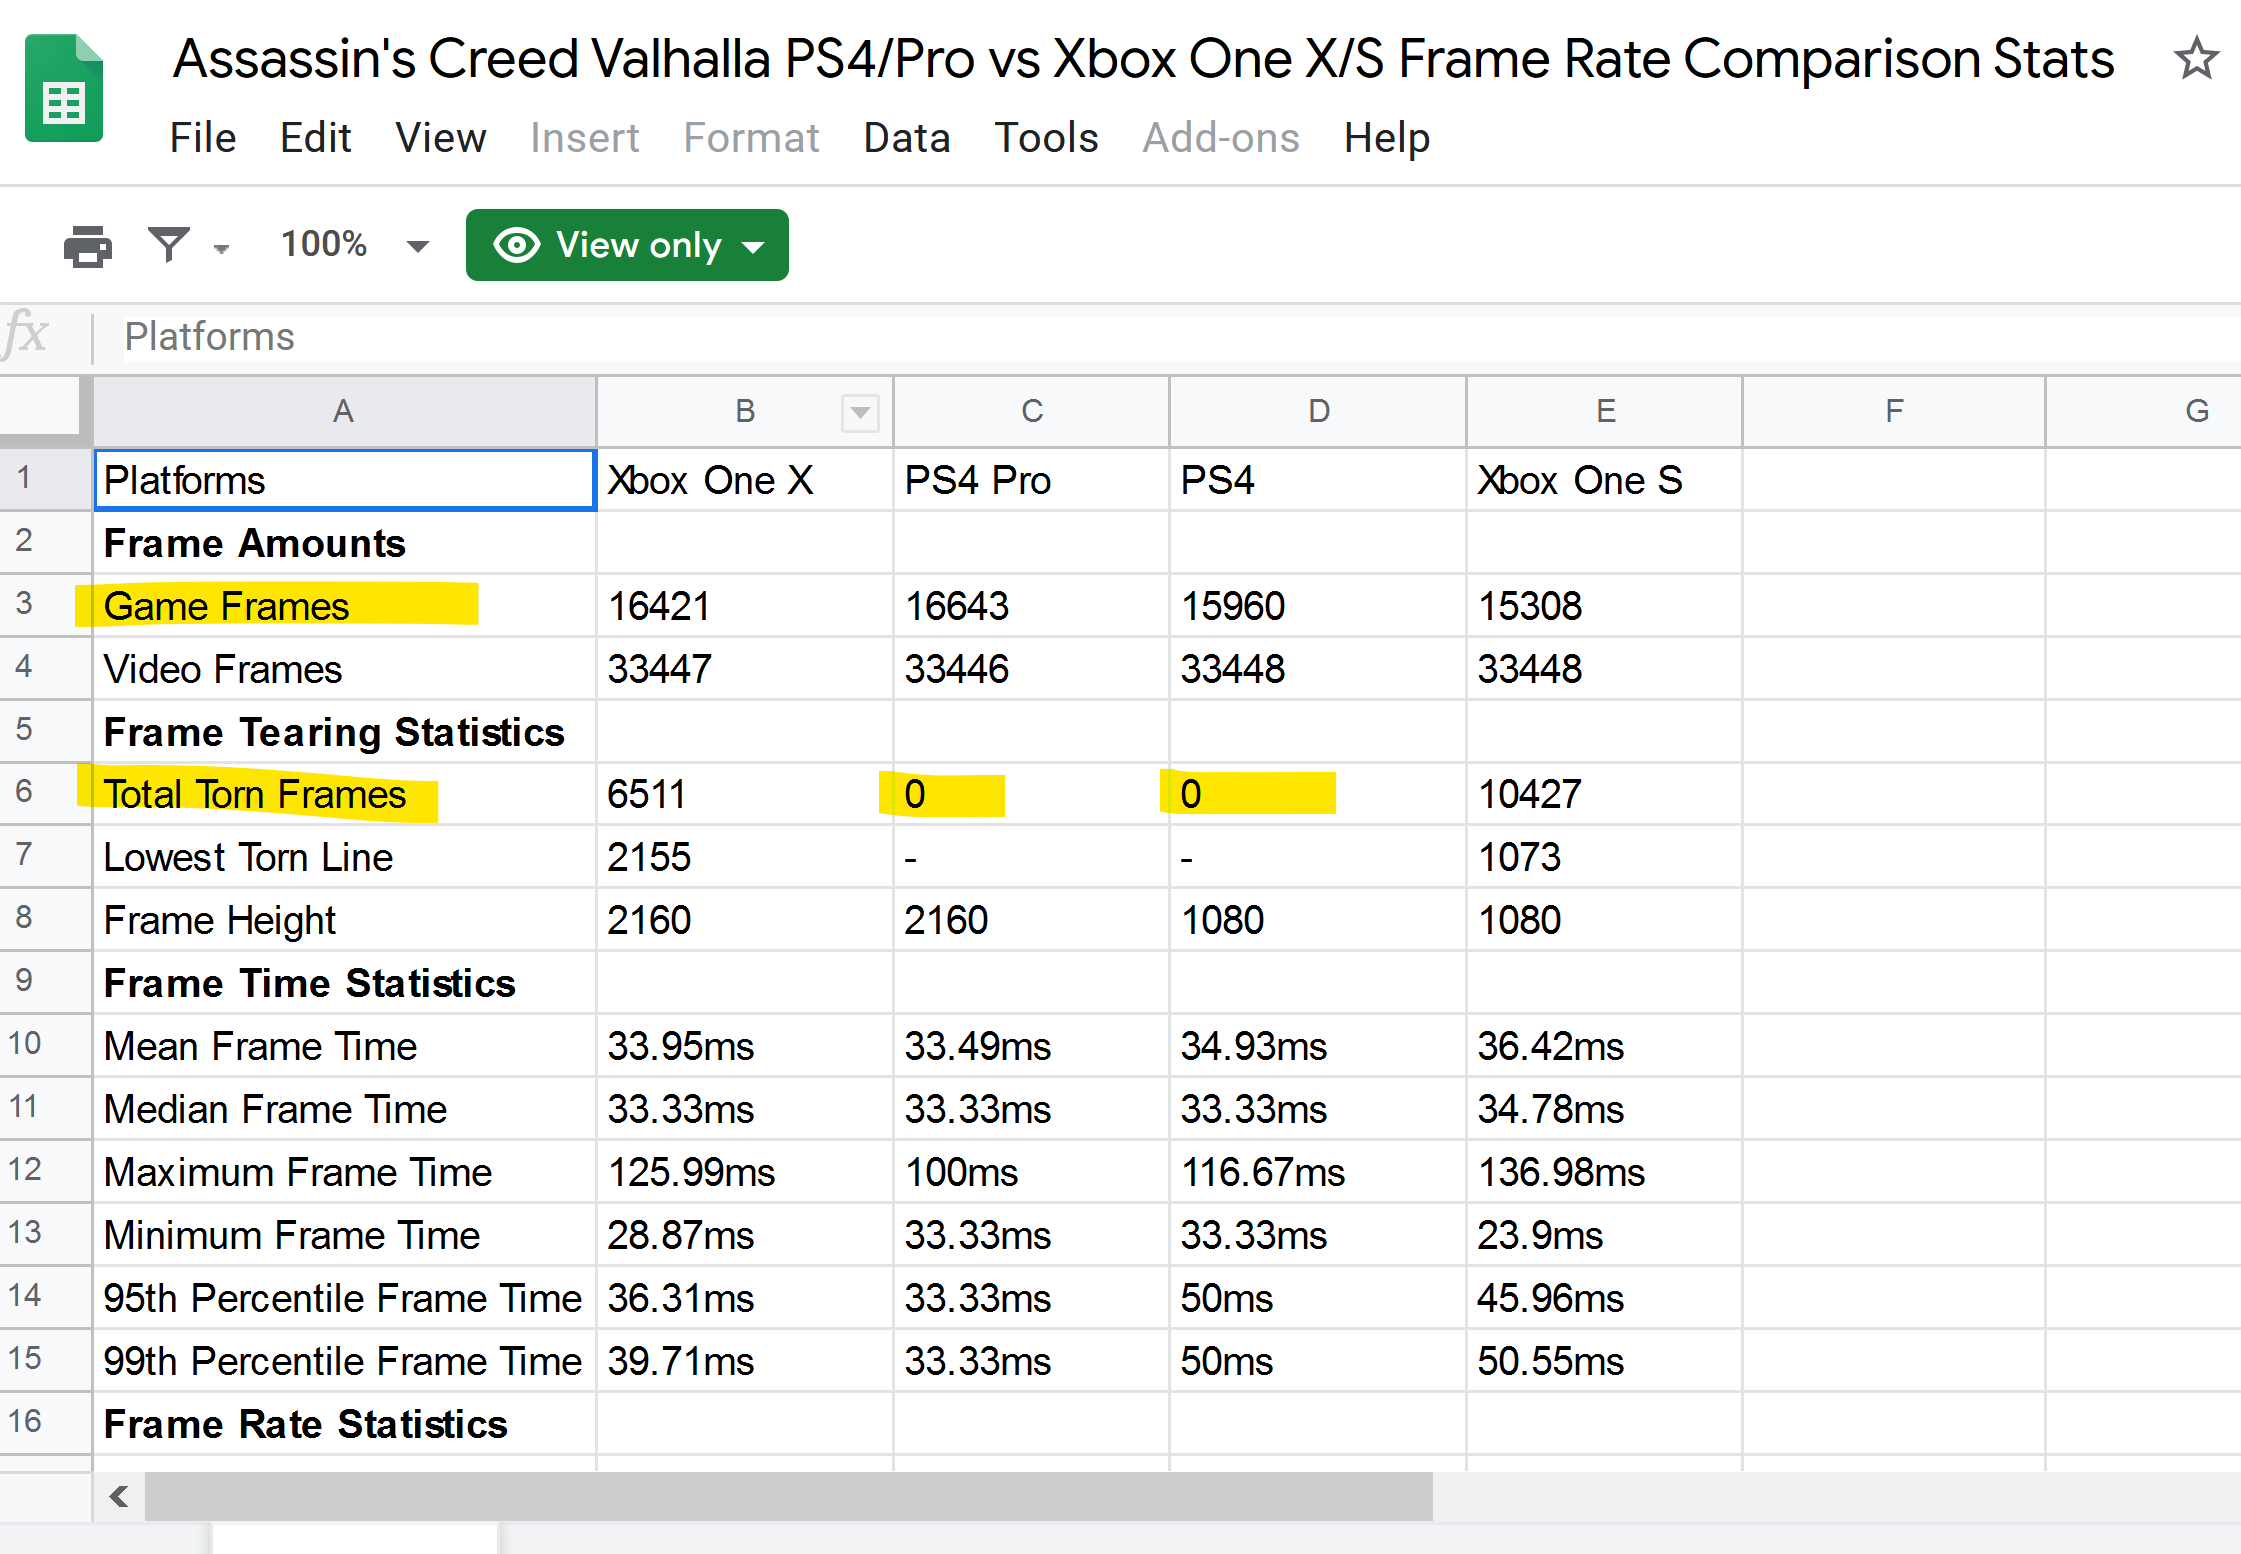Viewport: 2241px width, 1554px height.
Task: Open the 100% zoom dropdown
Action: click(355, 244)
